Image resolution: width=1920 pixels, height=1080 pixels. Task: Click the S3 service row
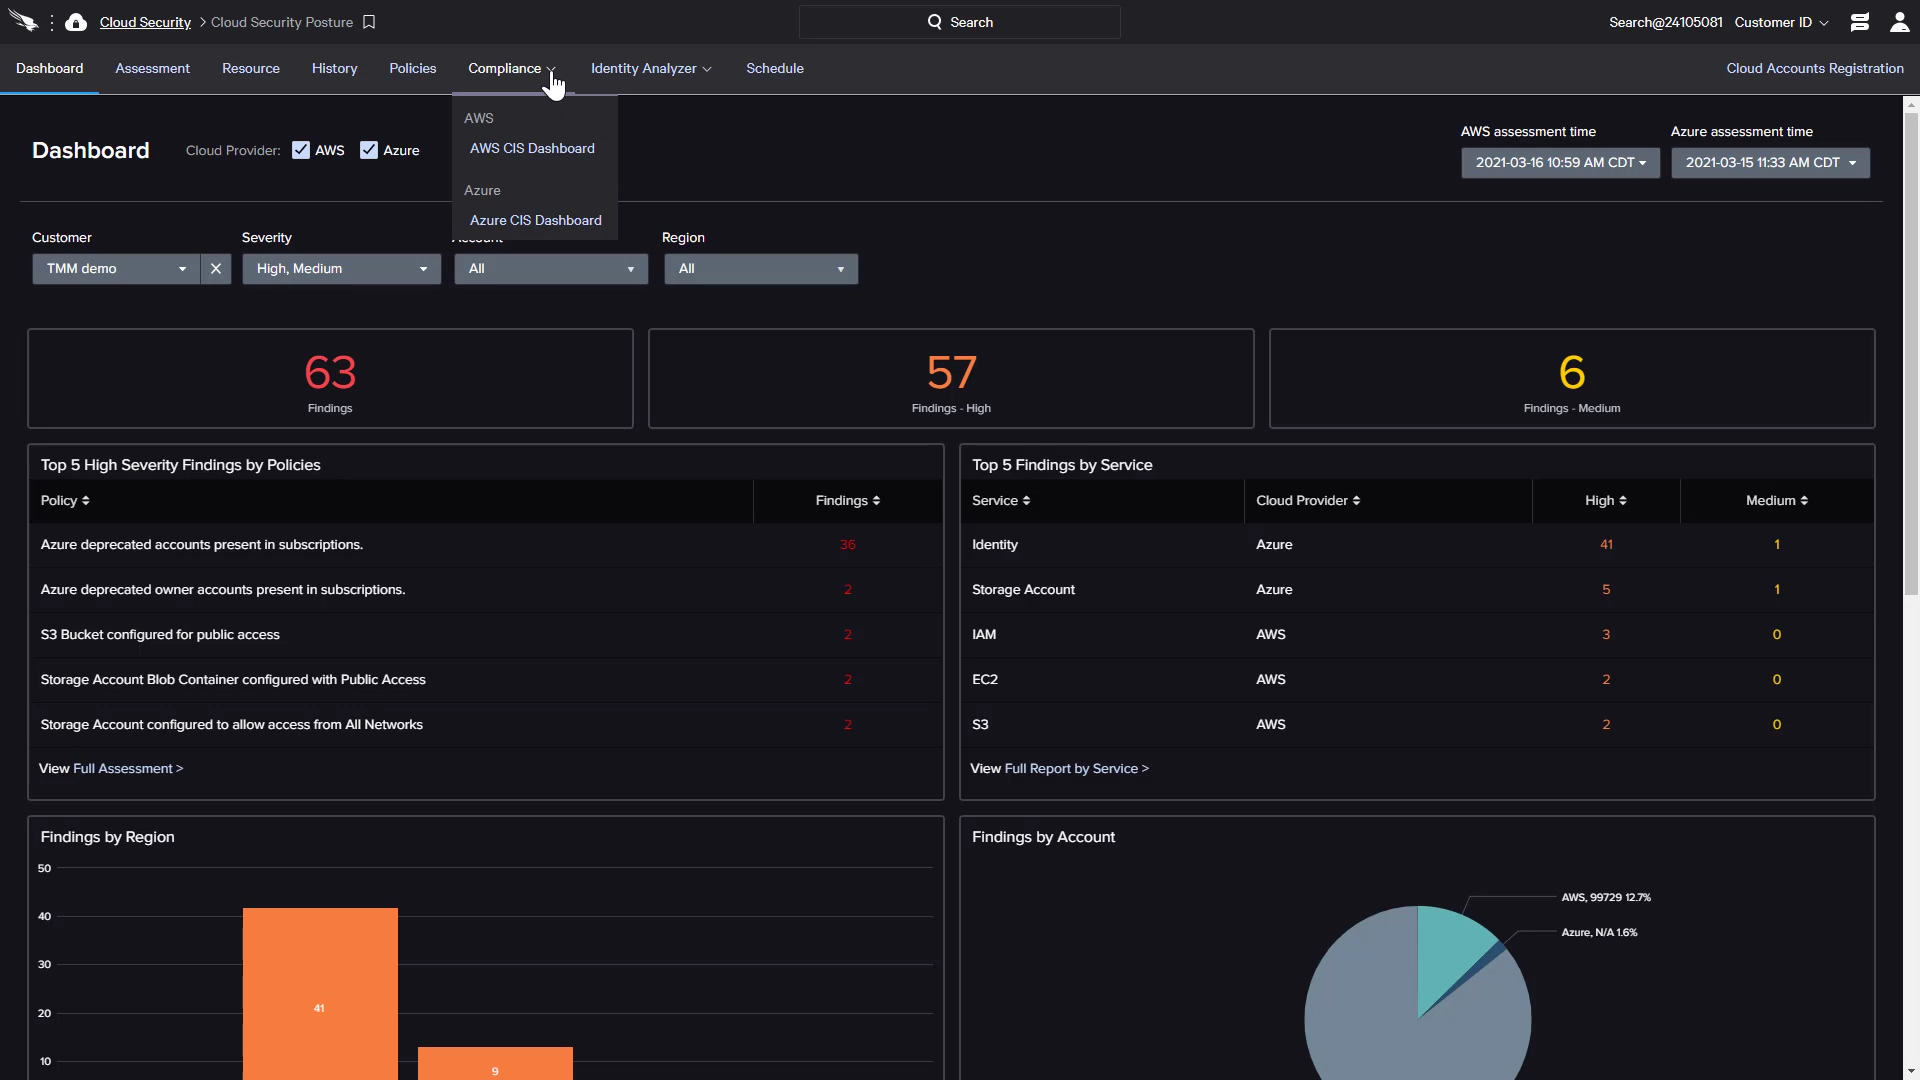click(x=1417, y=725)
